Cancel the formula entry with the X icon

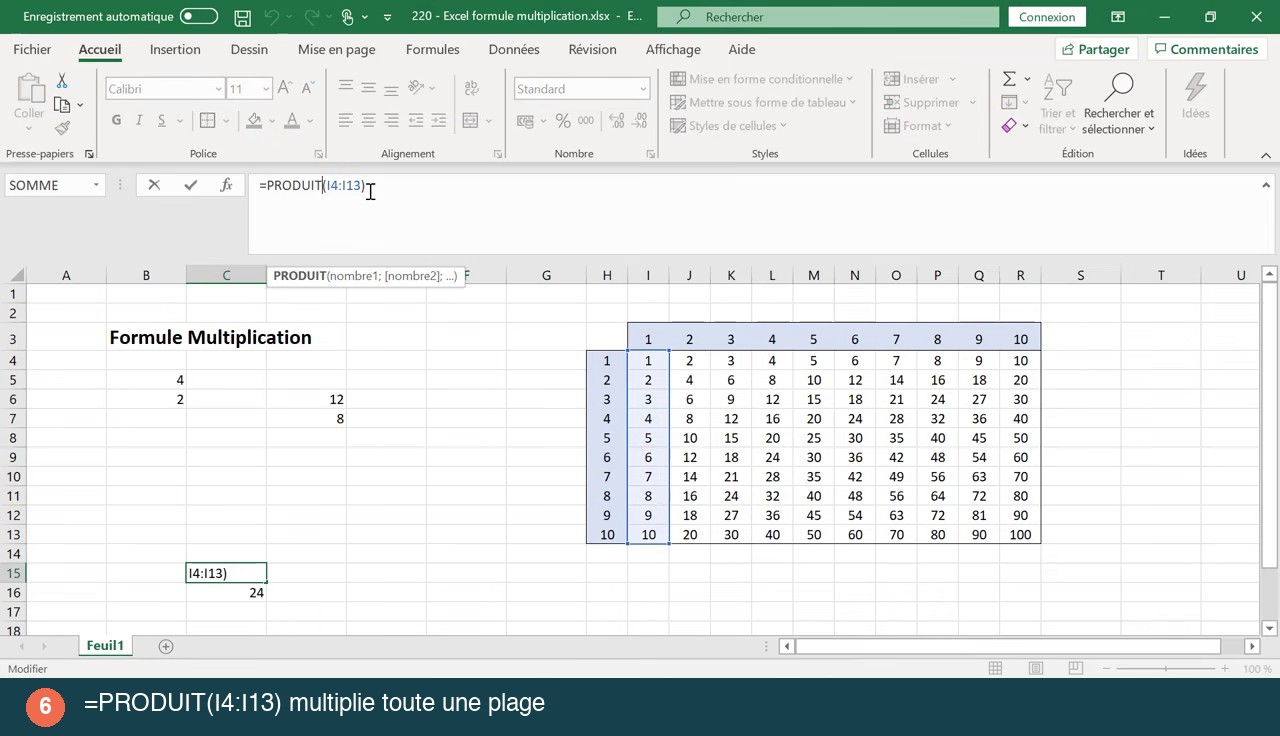tap(154, 185)
